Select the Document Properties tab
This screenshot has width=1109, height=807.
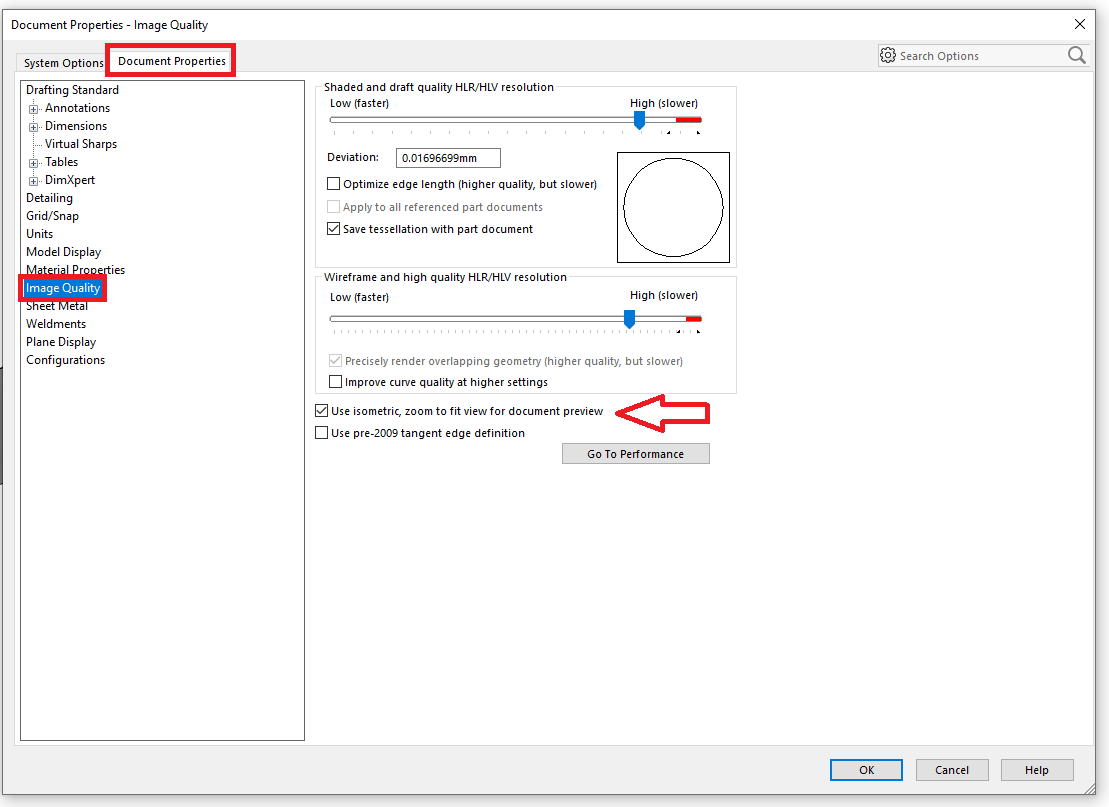click(170, 60)
